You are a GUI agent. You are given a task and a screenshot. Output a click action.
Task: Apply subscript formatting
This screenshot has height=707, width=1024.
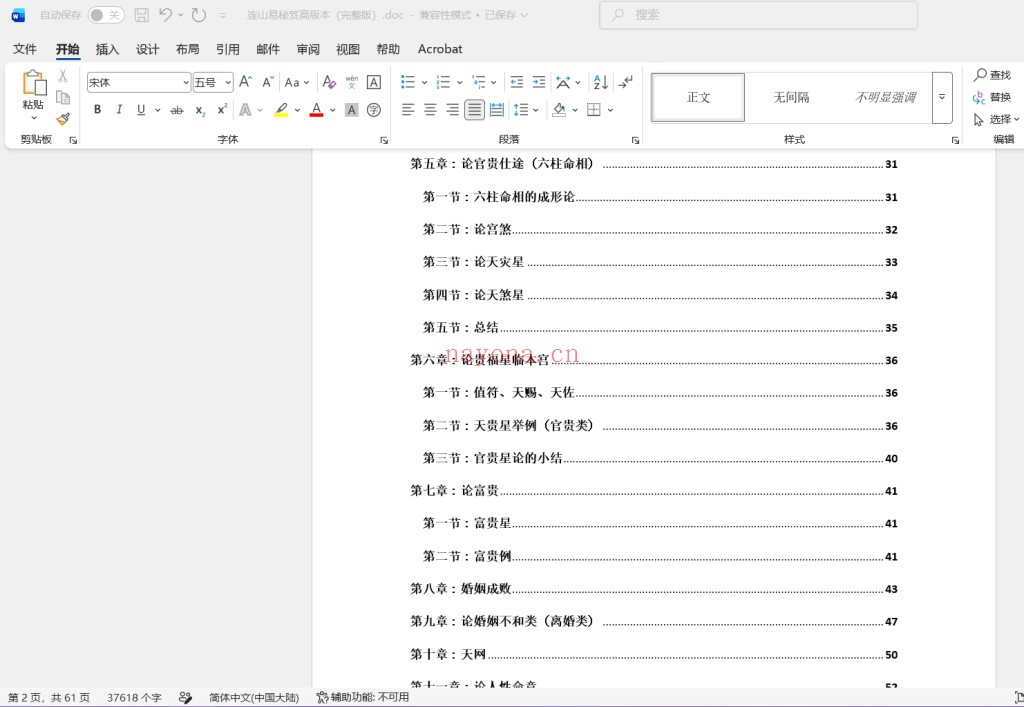point(200,110)
